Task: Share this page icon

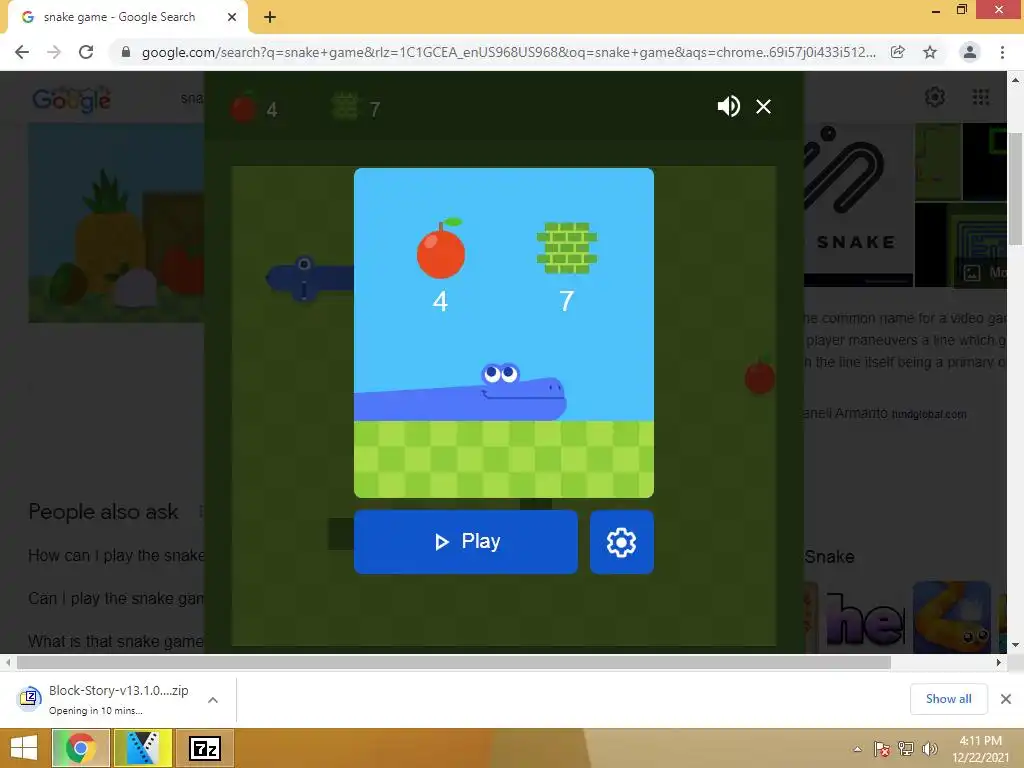Action: [x=898, y=52]
